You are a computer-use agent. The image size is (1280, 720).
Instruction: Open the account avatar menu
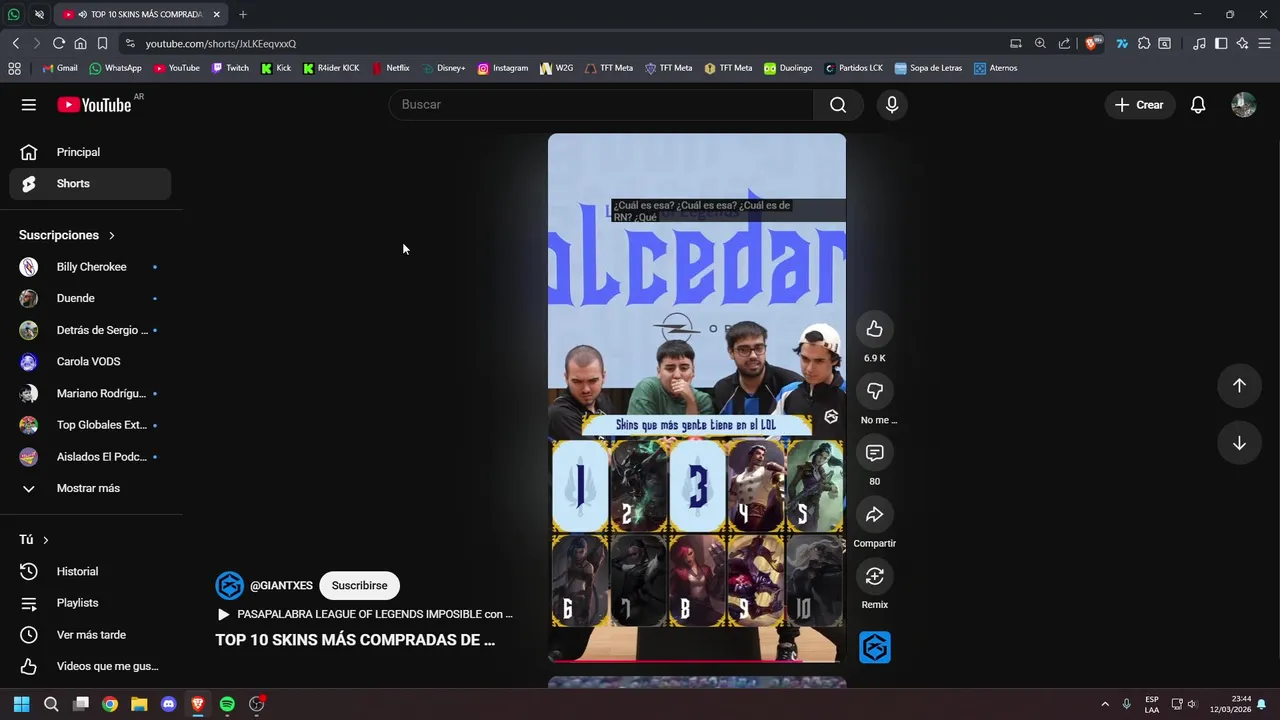(x=1243, y=105)
